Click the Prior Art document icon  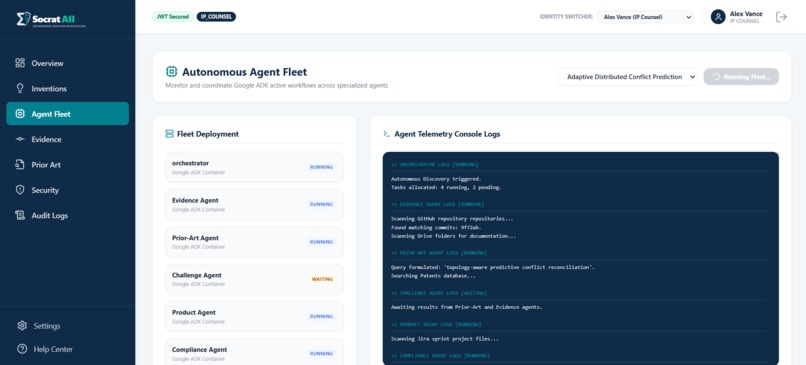pos(20,165)
